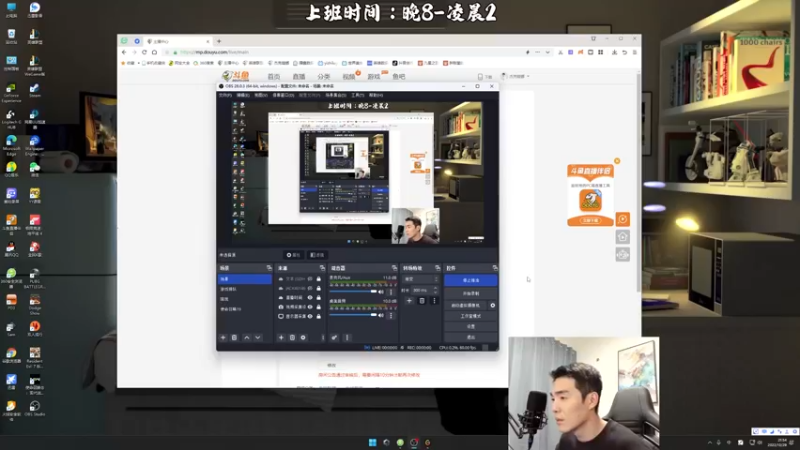Image resolution: width=800 pixels, height=450 pixels.
Task: Open the scene transition type dropdown
Action: [x=420, y=279]
